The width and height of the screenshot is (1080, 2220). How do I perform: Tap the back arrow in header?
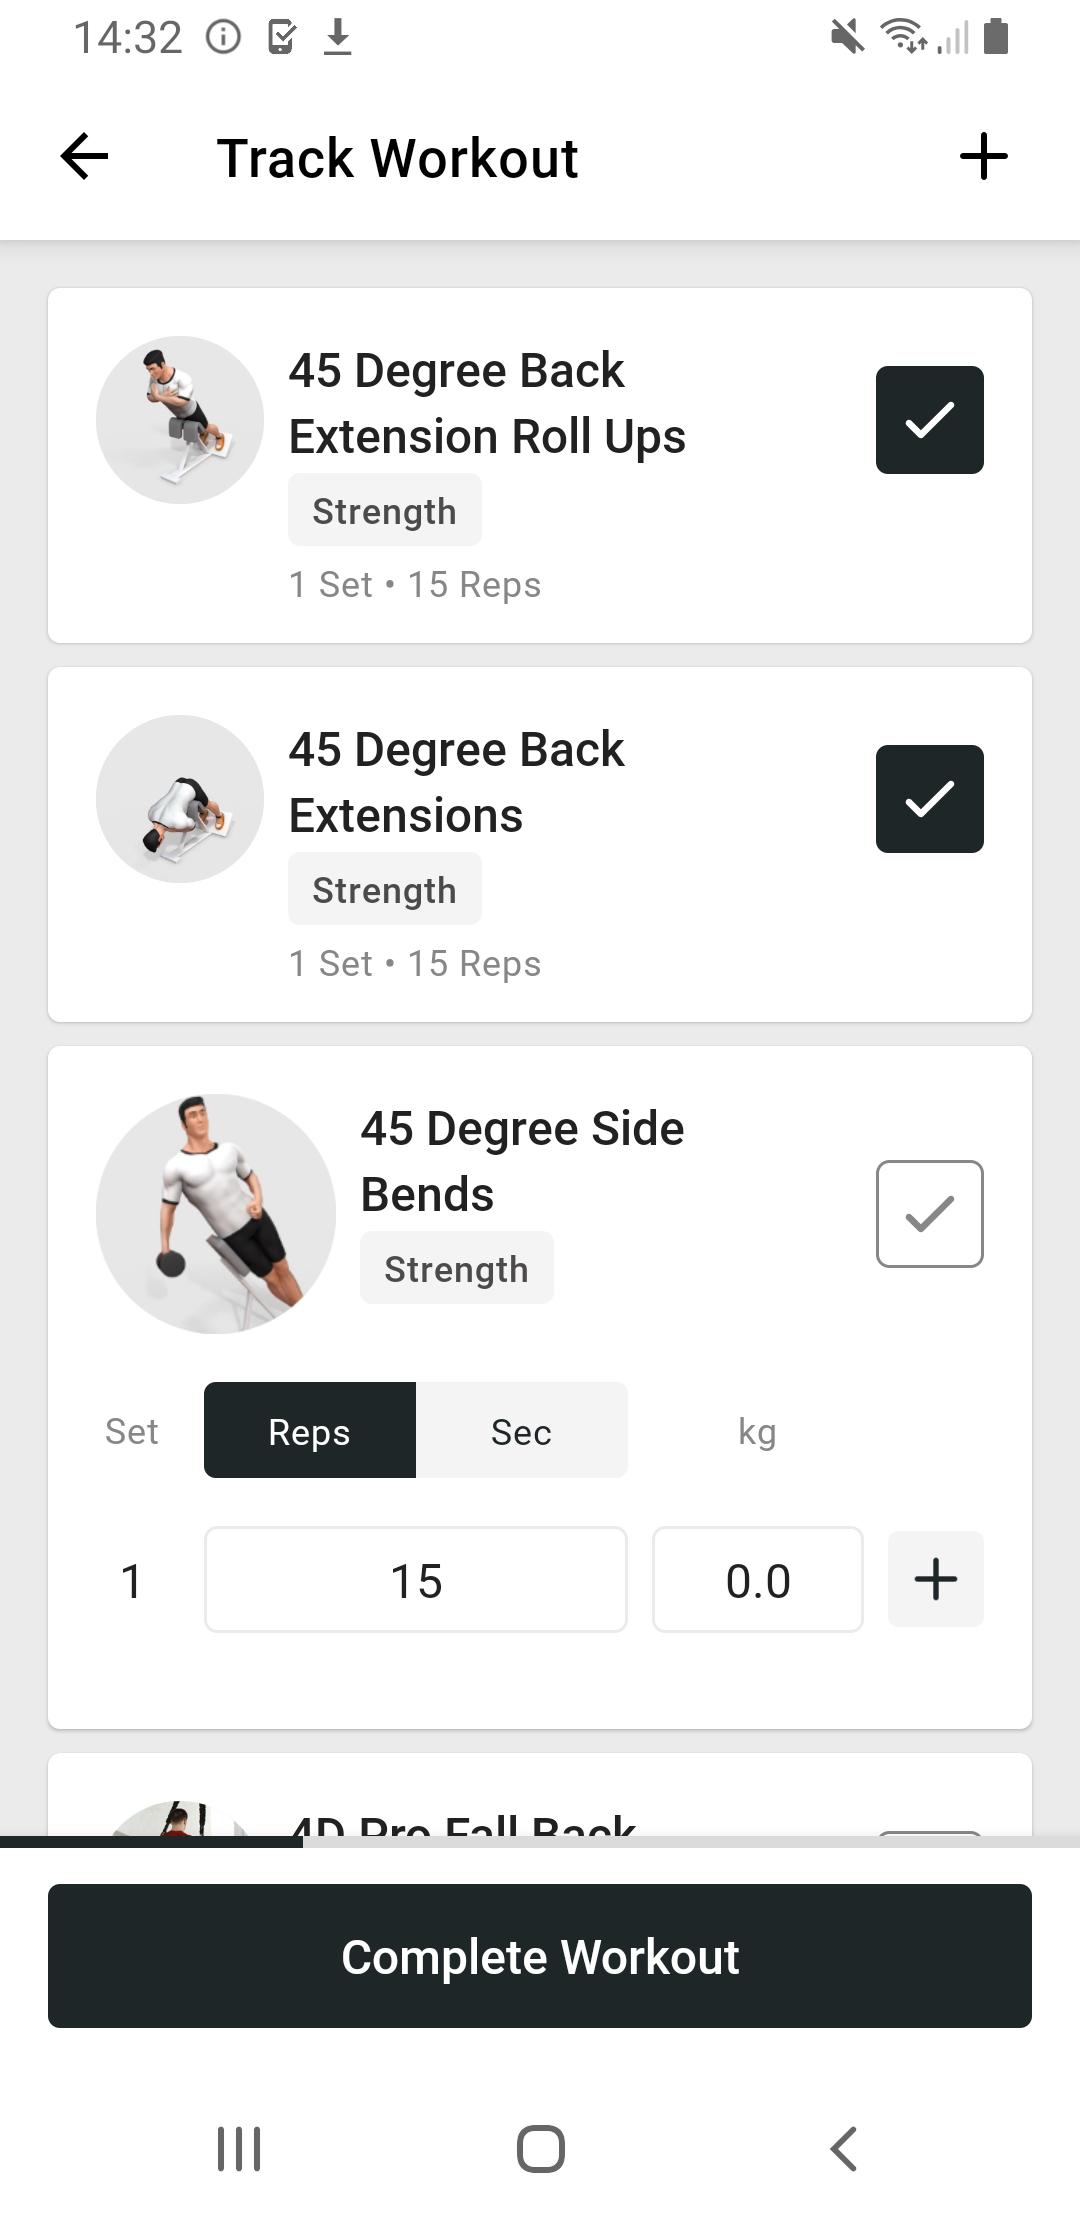[x=84, y=157]
